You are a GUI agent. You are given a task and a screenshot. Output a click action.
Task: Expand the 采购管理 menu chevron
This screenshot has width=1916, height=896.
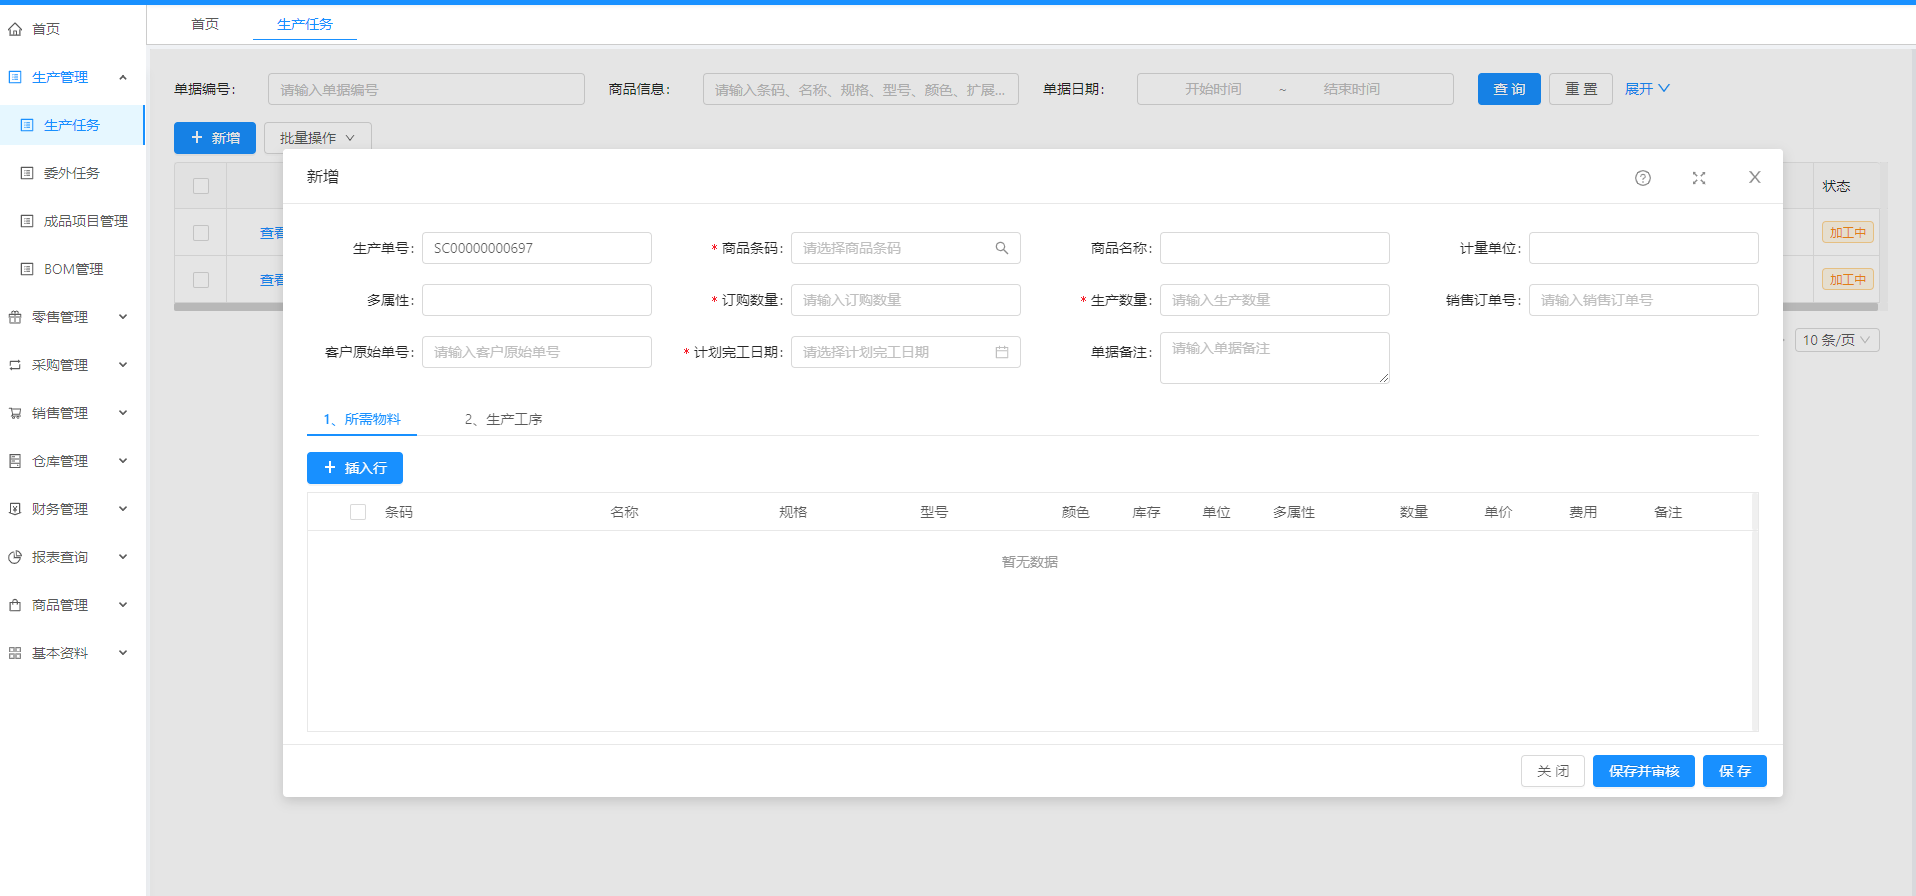(x=123, y=365)
